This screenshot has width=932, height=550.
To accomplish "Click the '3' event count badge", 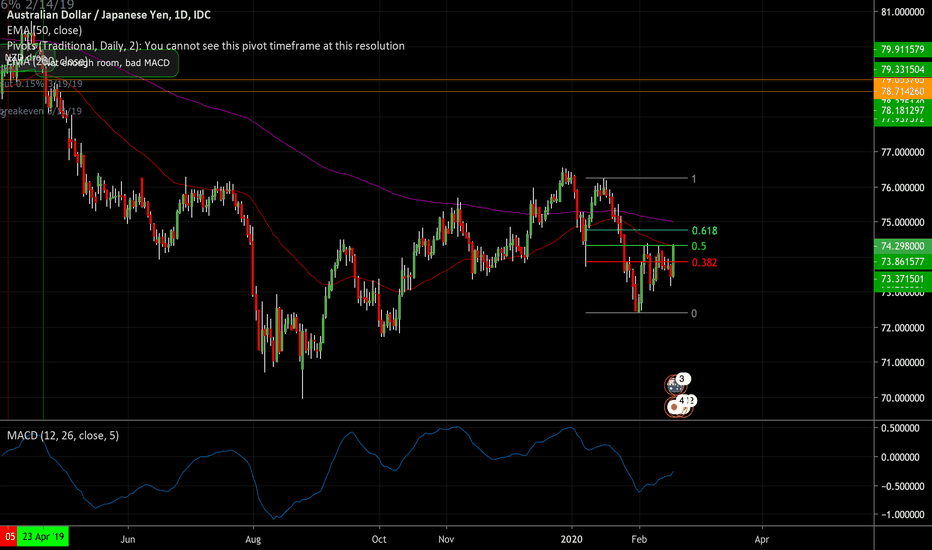I will pos(682,379).
